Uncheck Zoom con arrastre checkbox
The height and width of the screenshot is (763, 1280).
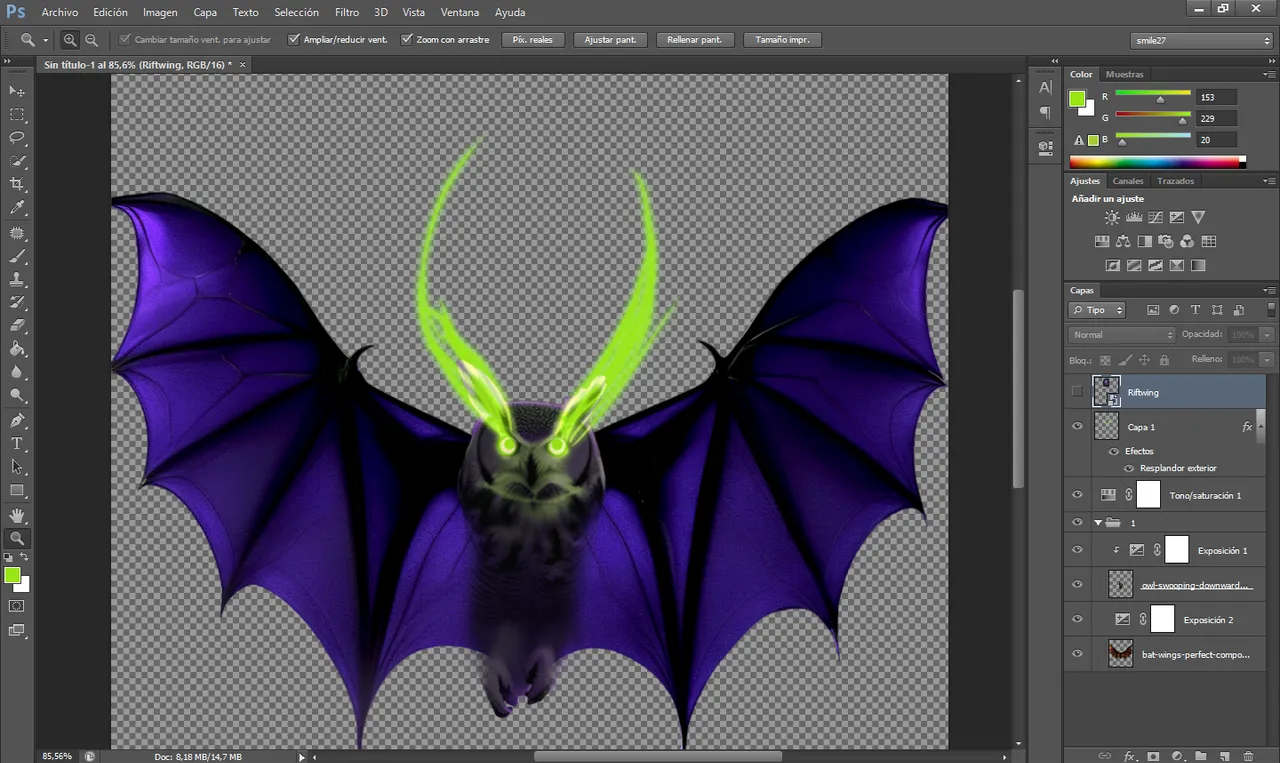pyautogui.click(x=407, y=40)
